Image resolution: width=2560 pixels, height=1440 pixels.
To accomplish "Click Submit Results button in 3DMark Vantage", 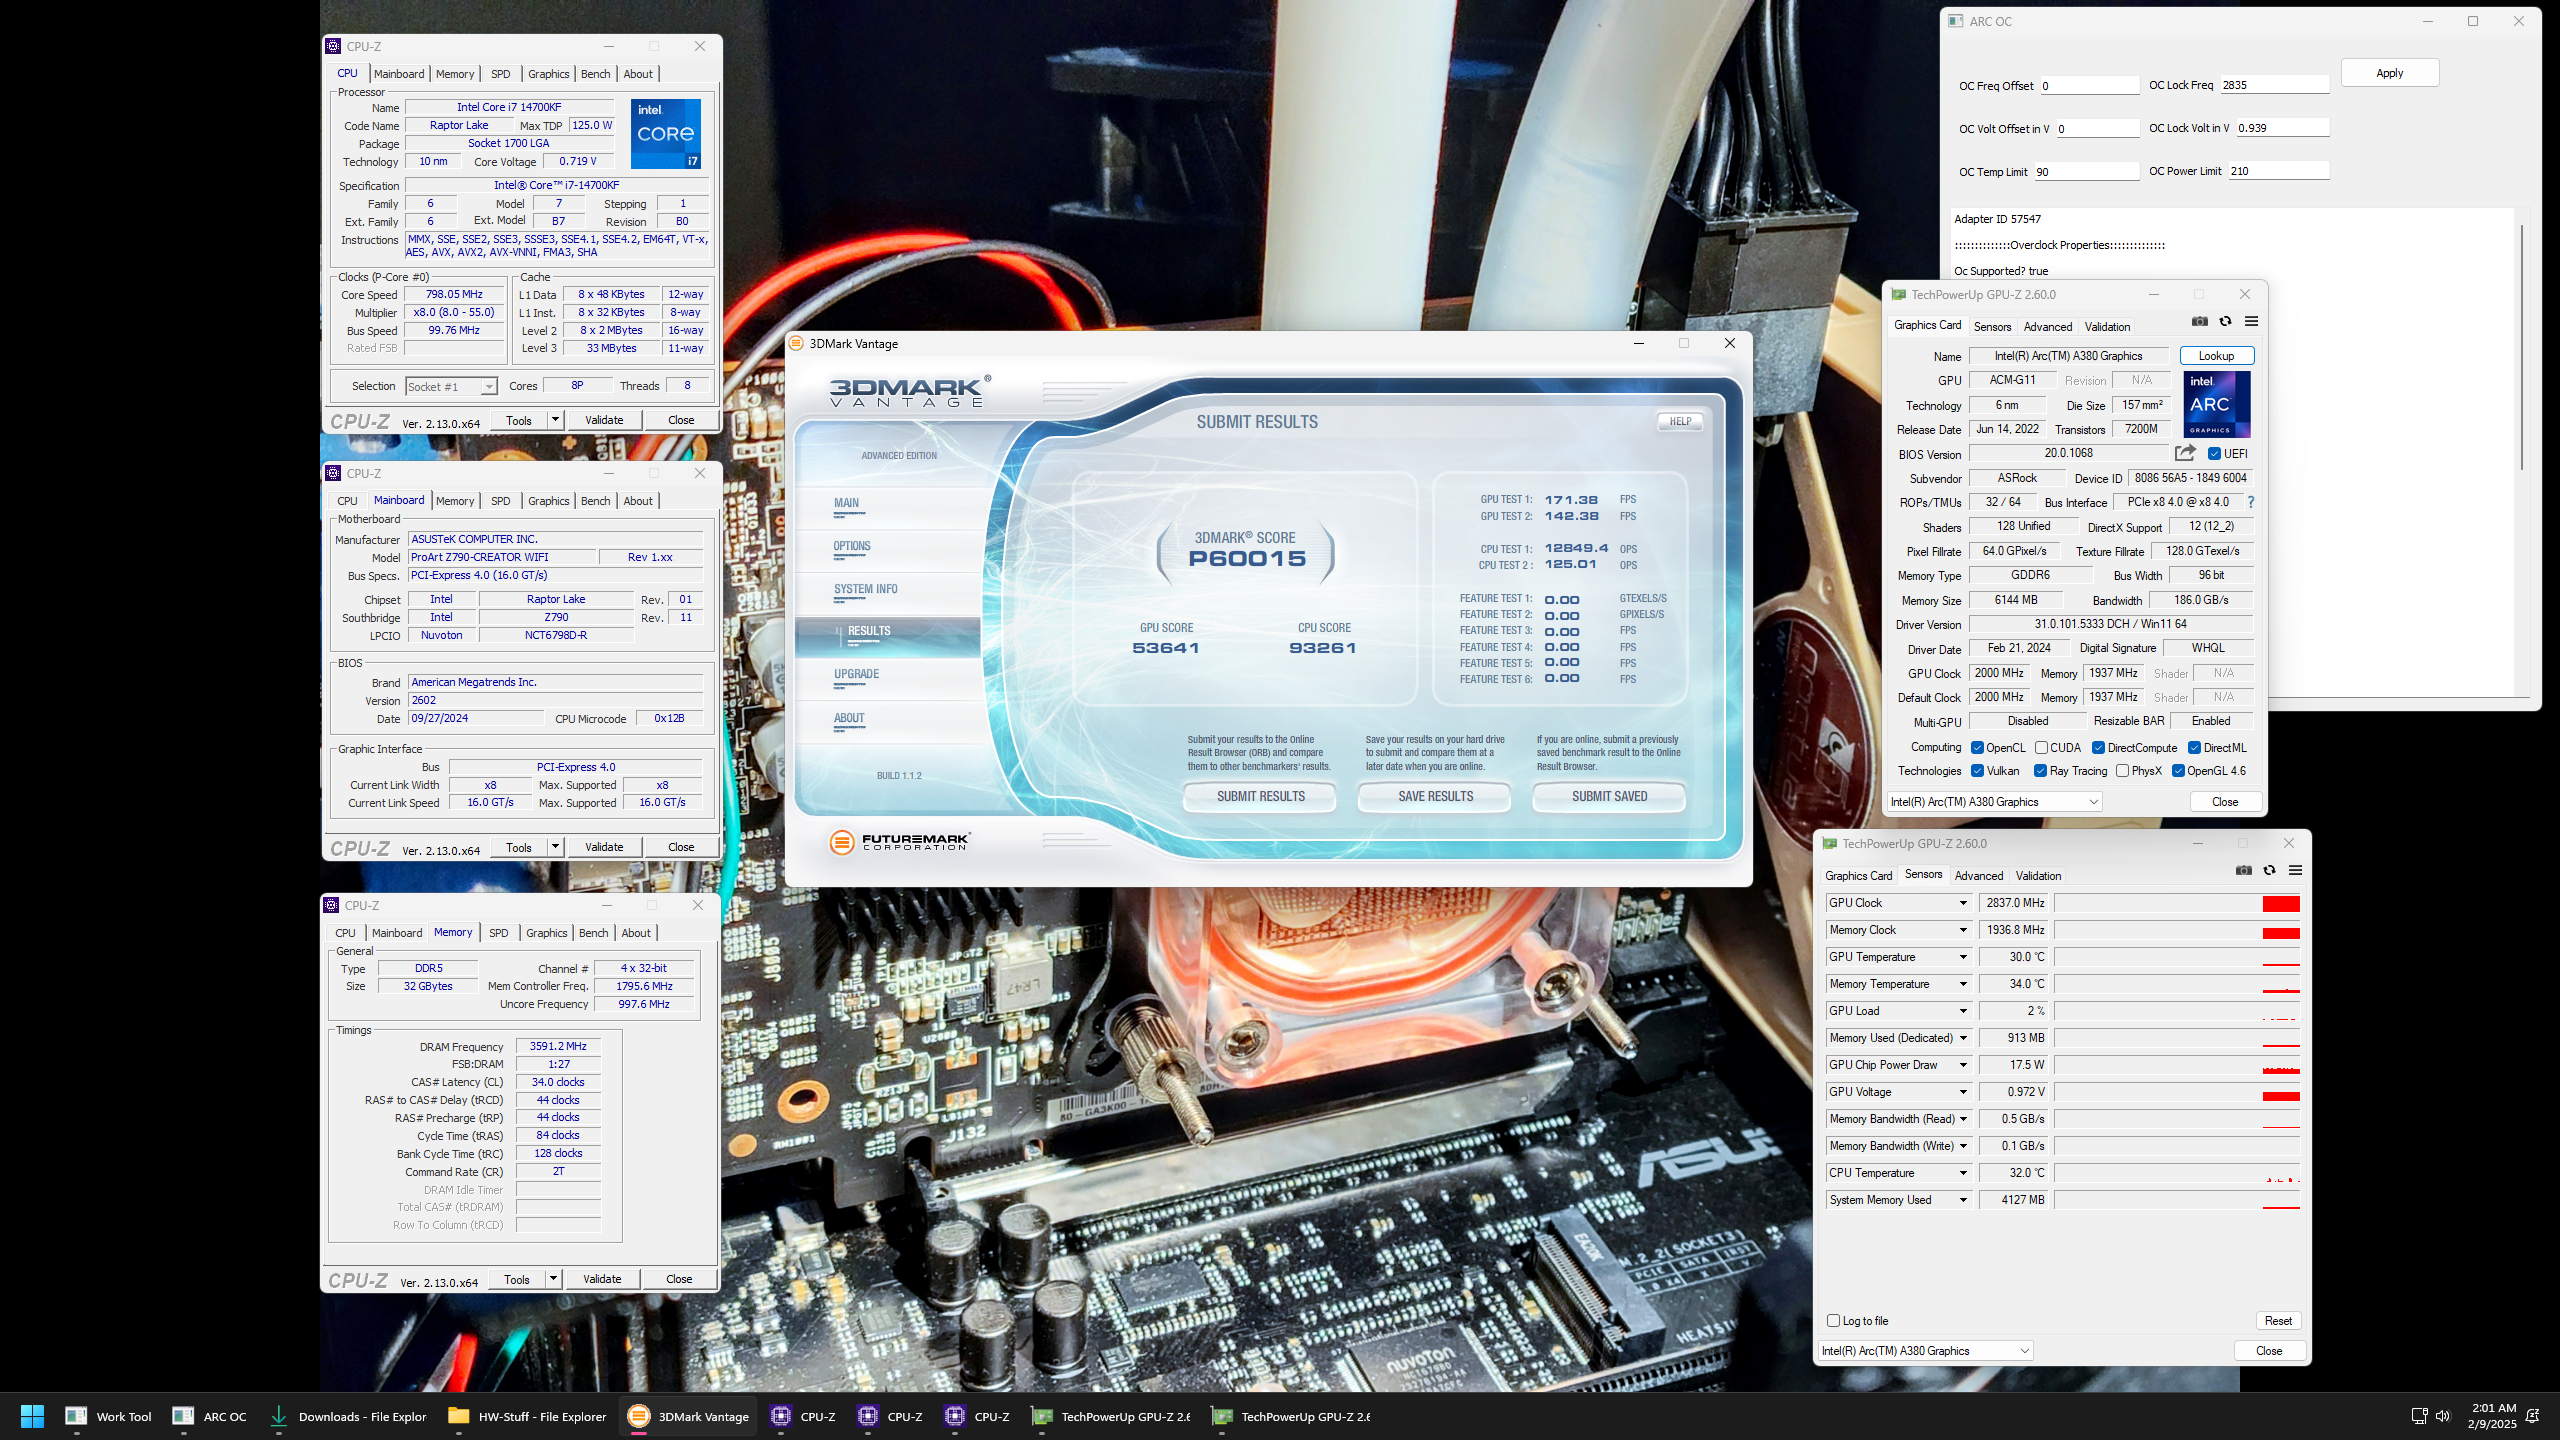I will [x=1260, y=796].
